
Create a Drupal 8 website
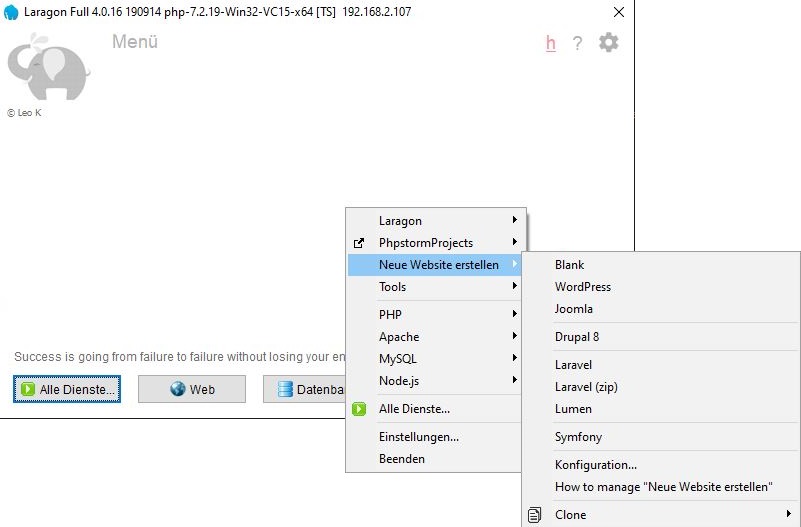point(661,337)
